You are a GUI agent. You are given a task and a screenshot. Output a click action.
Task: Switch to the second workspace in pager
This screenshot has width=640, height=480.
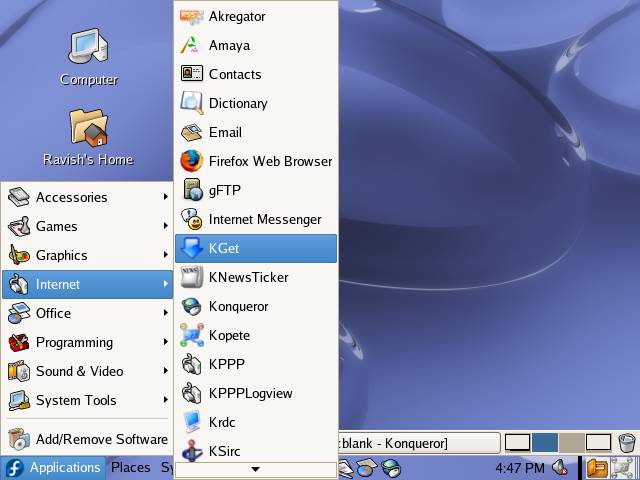tap(545, 442)
